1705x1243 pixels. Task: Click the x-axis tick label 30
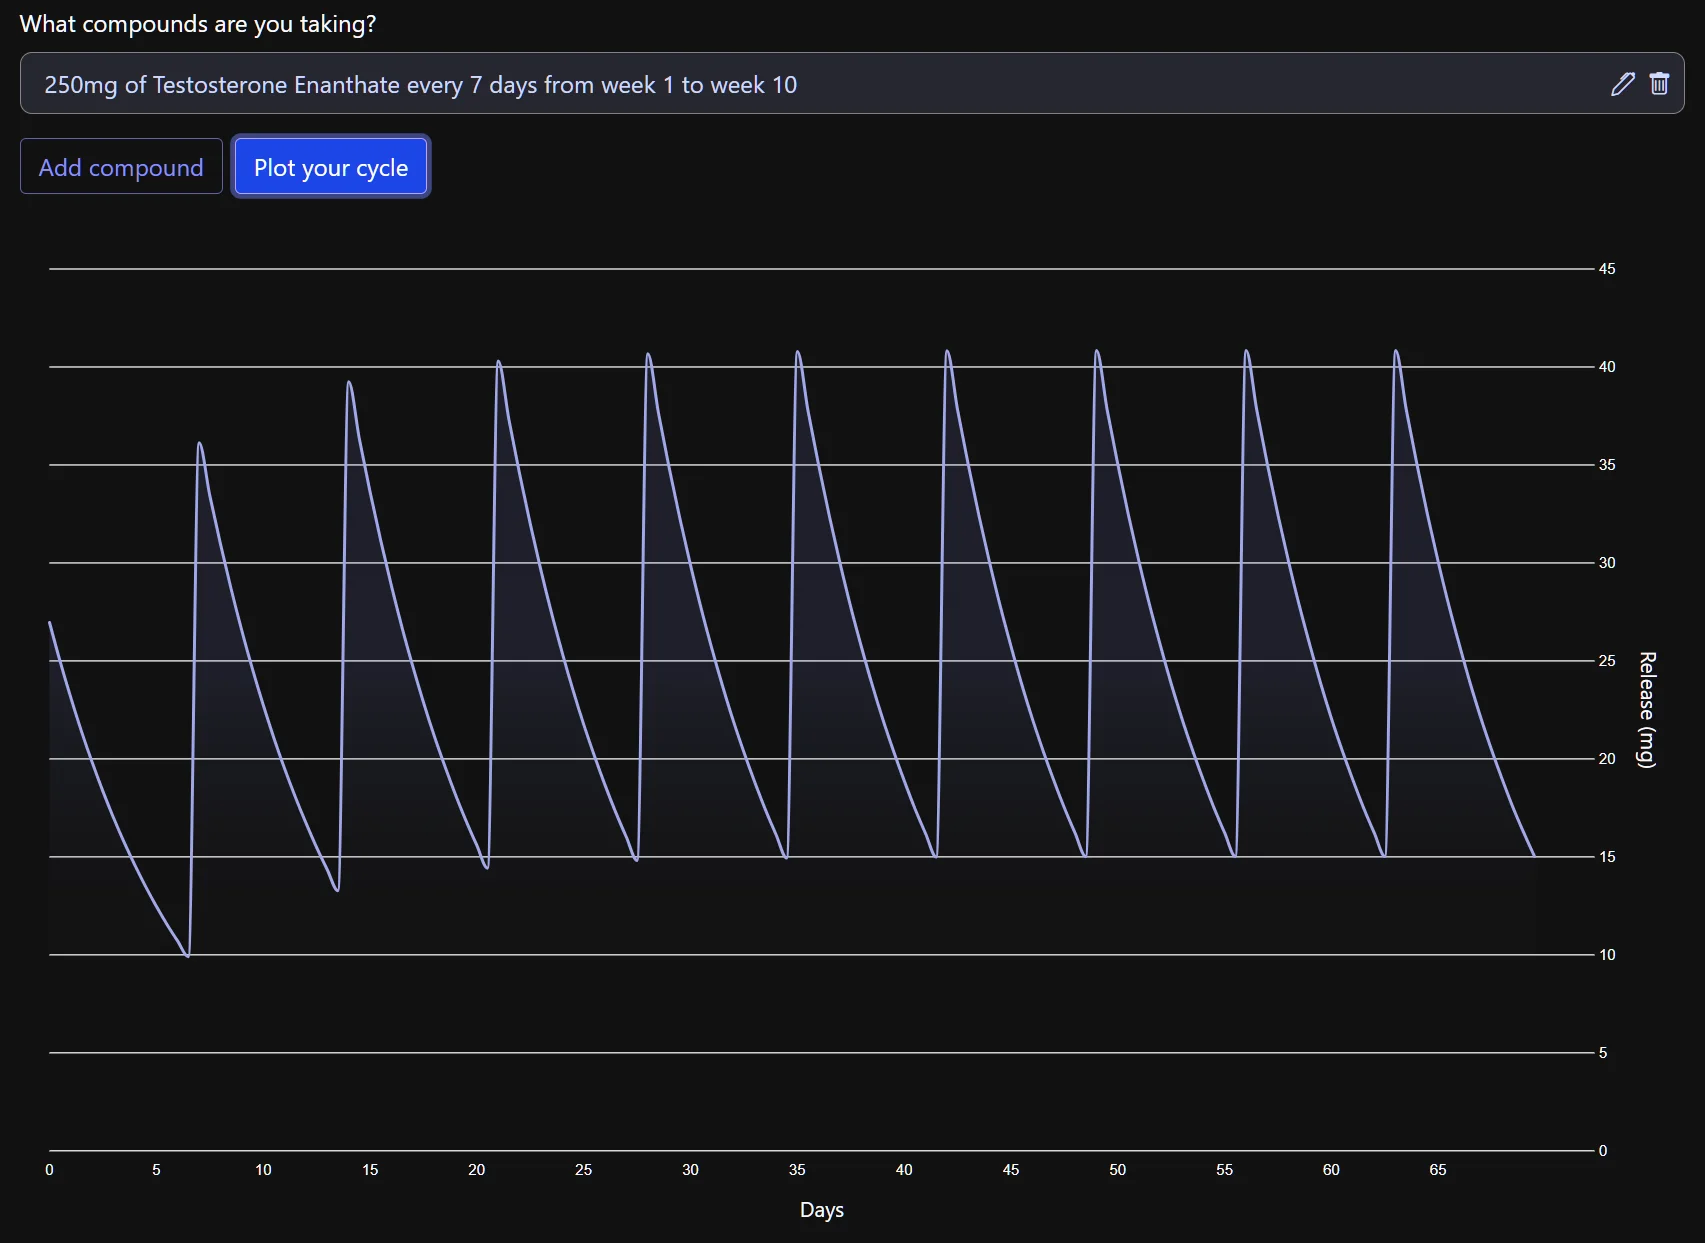pos(690,1170)
